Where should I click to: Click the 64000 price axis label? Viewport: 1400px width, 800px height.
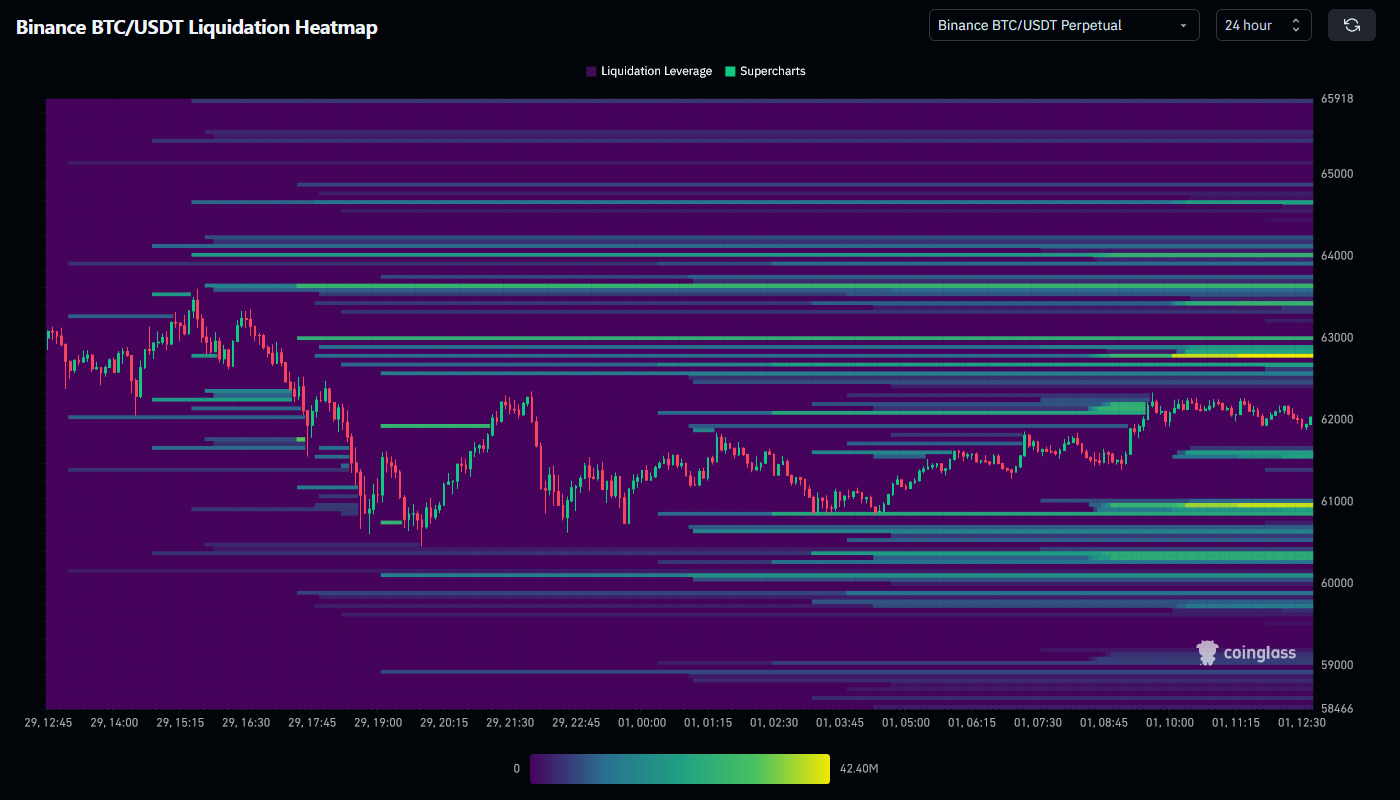(x=1337, y=256)
